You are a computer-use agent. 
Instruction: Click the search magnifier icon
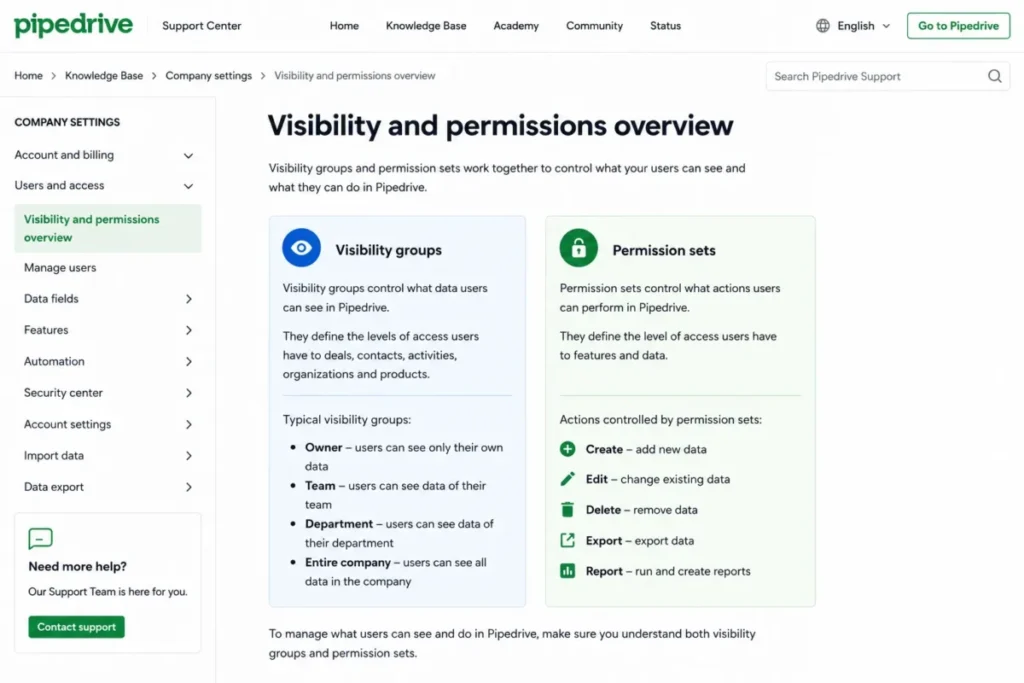click(x=995, y=76)
